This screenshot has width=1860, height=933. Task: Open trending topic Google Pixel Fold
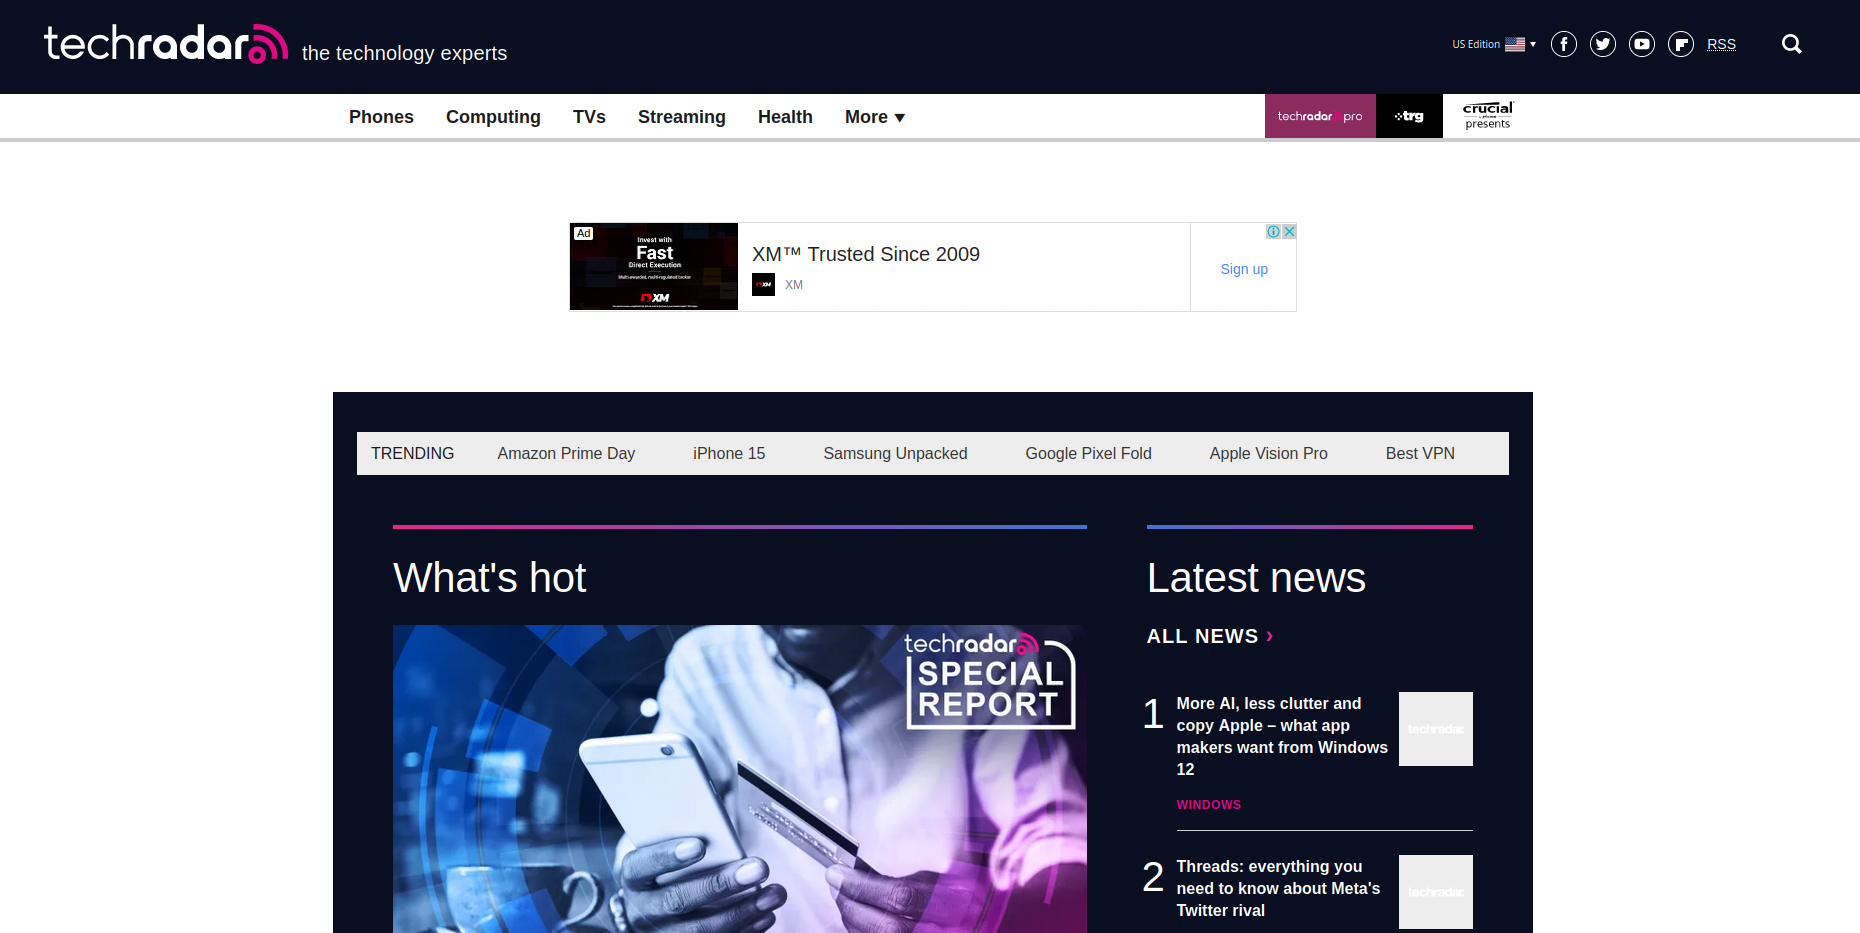click(1088, 453)
